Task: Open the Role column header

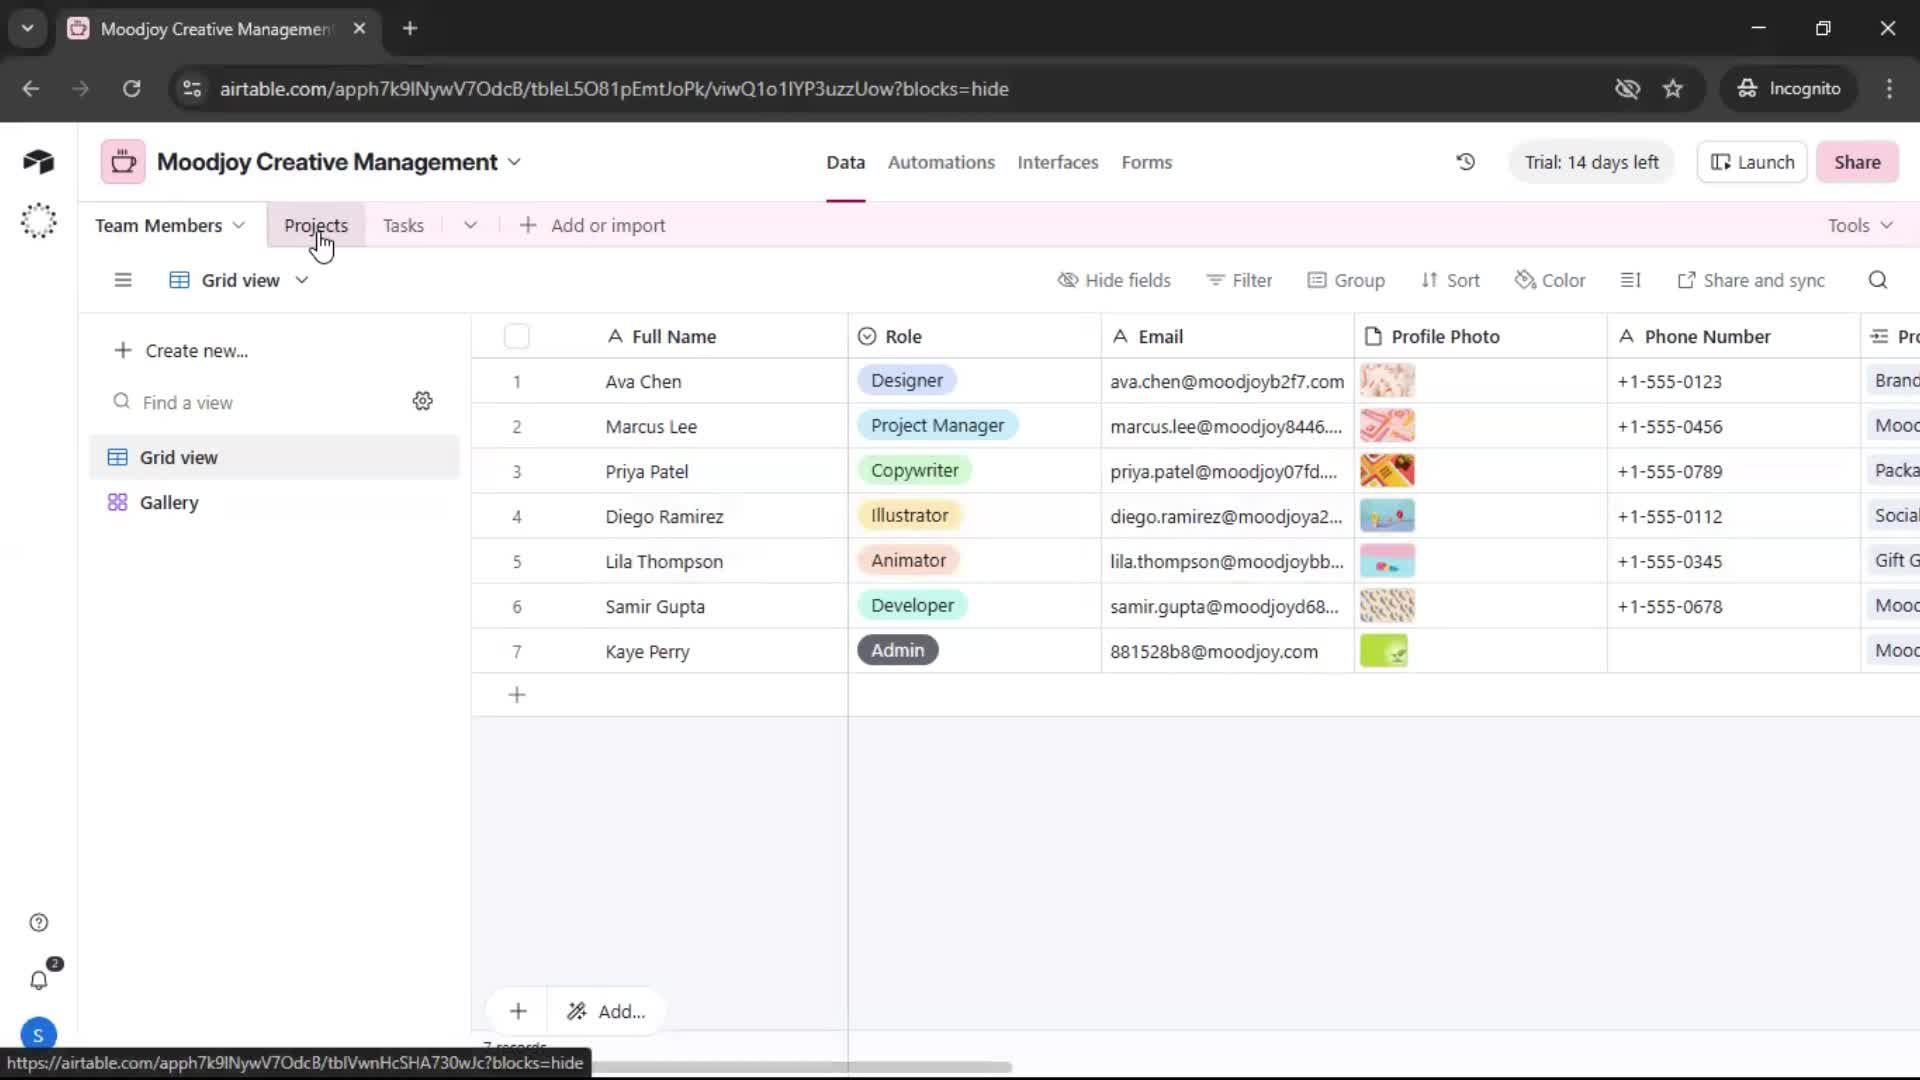Action: 975,336
